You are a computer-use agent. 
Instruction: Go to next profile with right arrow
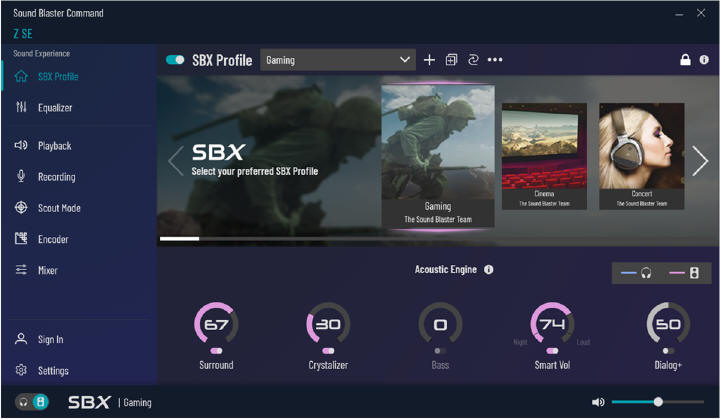[x=700, y=161]
